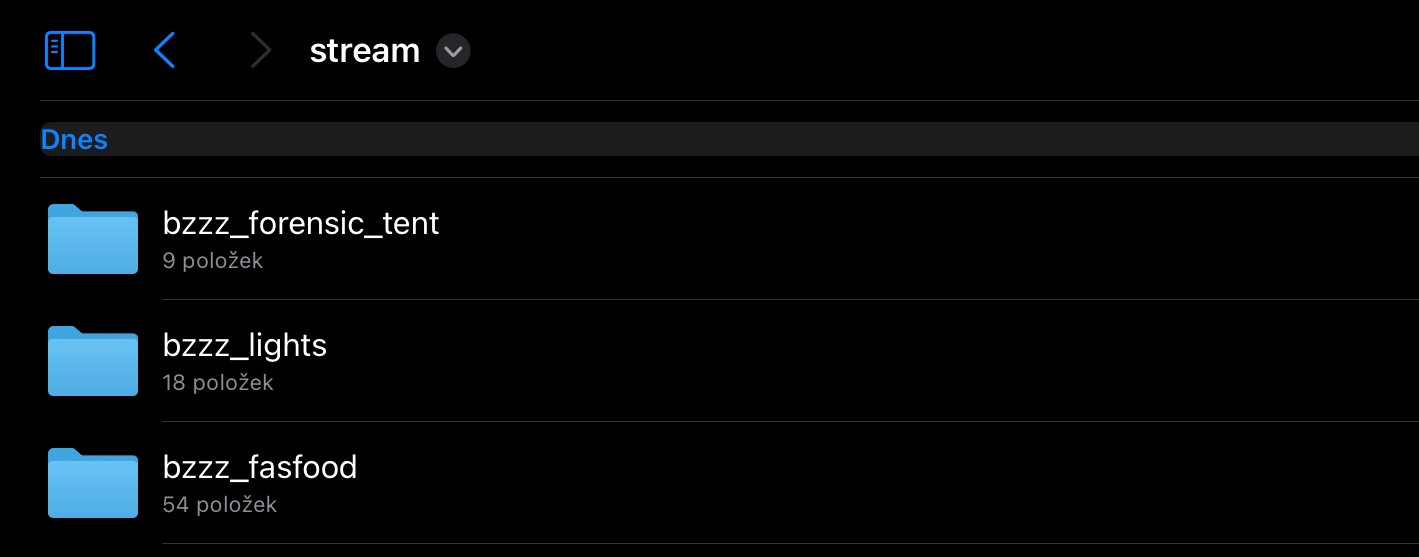Click empty toolbar area right of stream
The width and height of the screenshot is (1419, 557).
900,50
